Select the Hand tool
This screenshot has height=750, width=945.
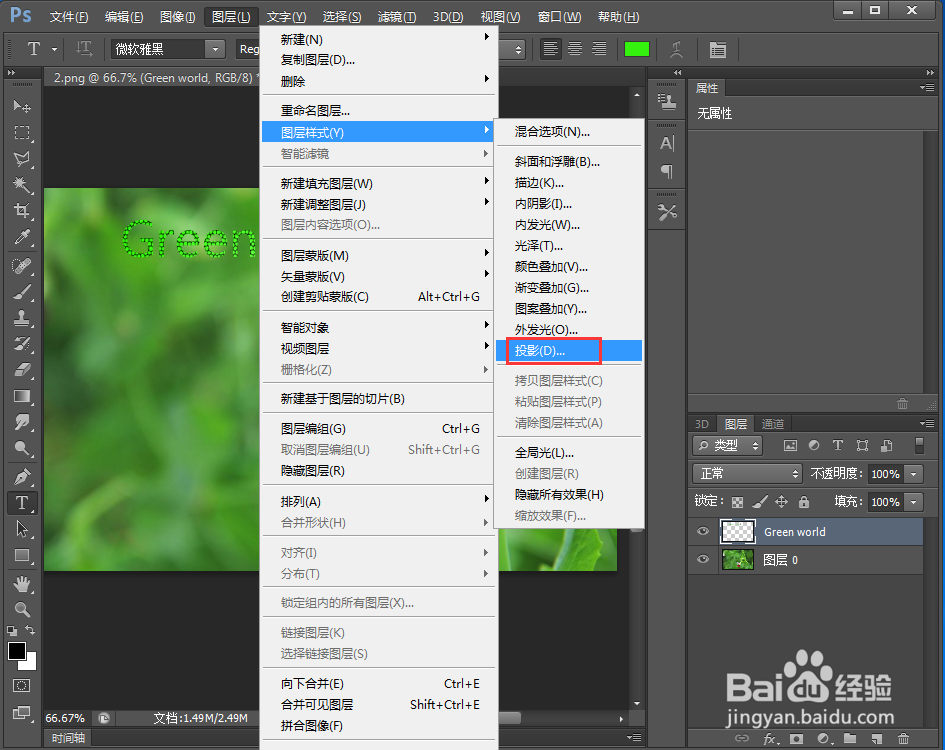(22, 584)
